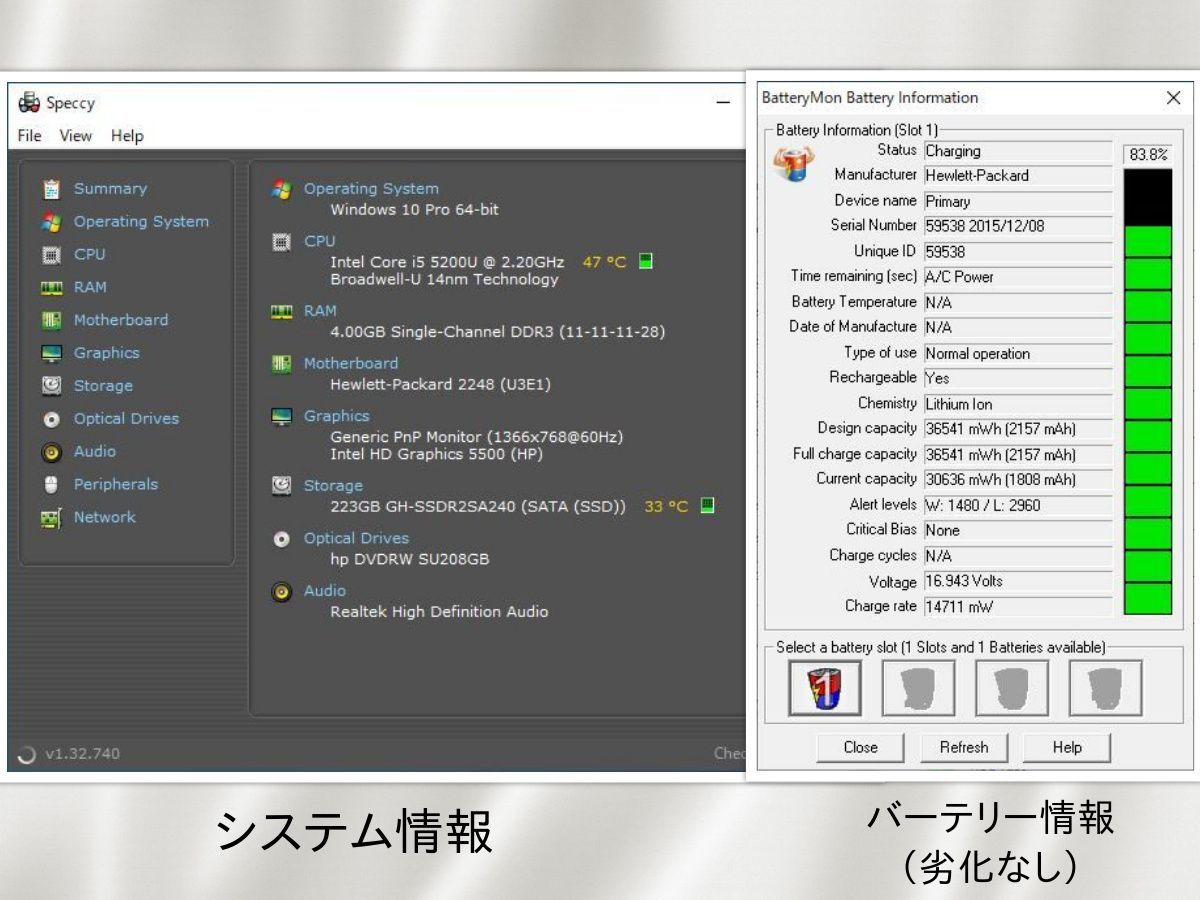Click 'Hewlett-Packard 2248 (U3E1)' text
Image resolution: width=1200 pixels, height=900 pixels.
point(441,384)
